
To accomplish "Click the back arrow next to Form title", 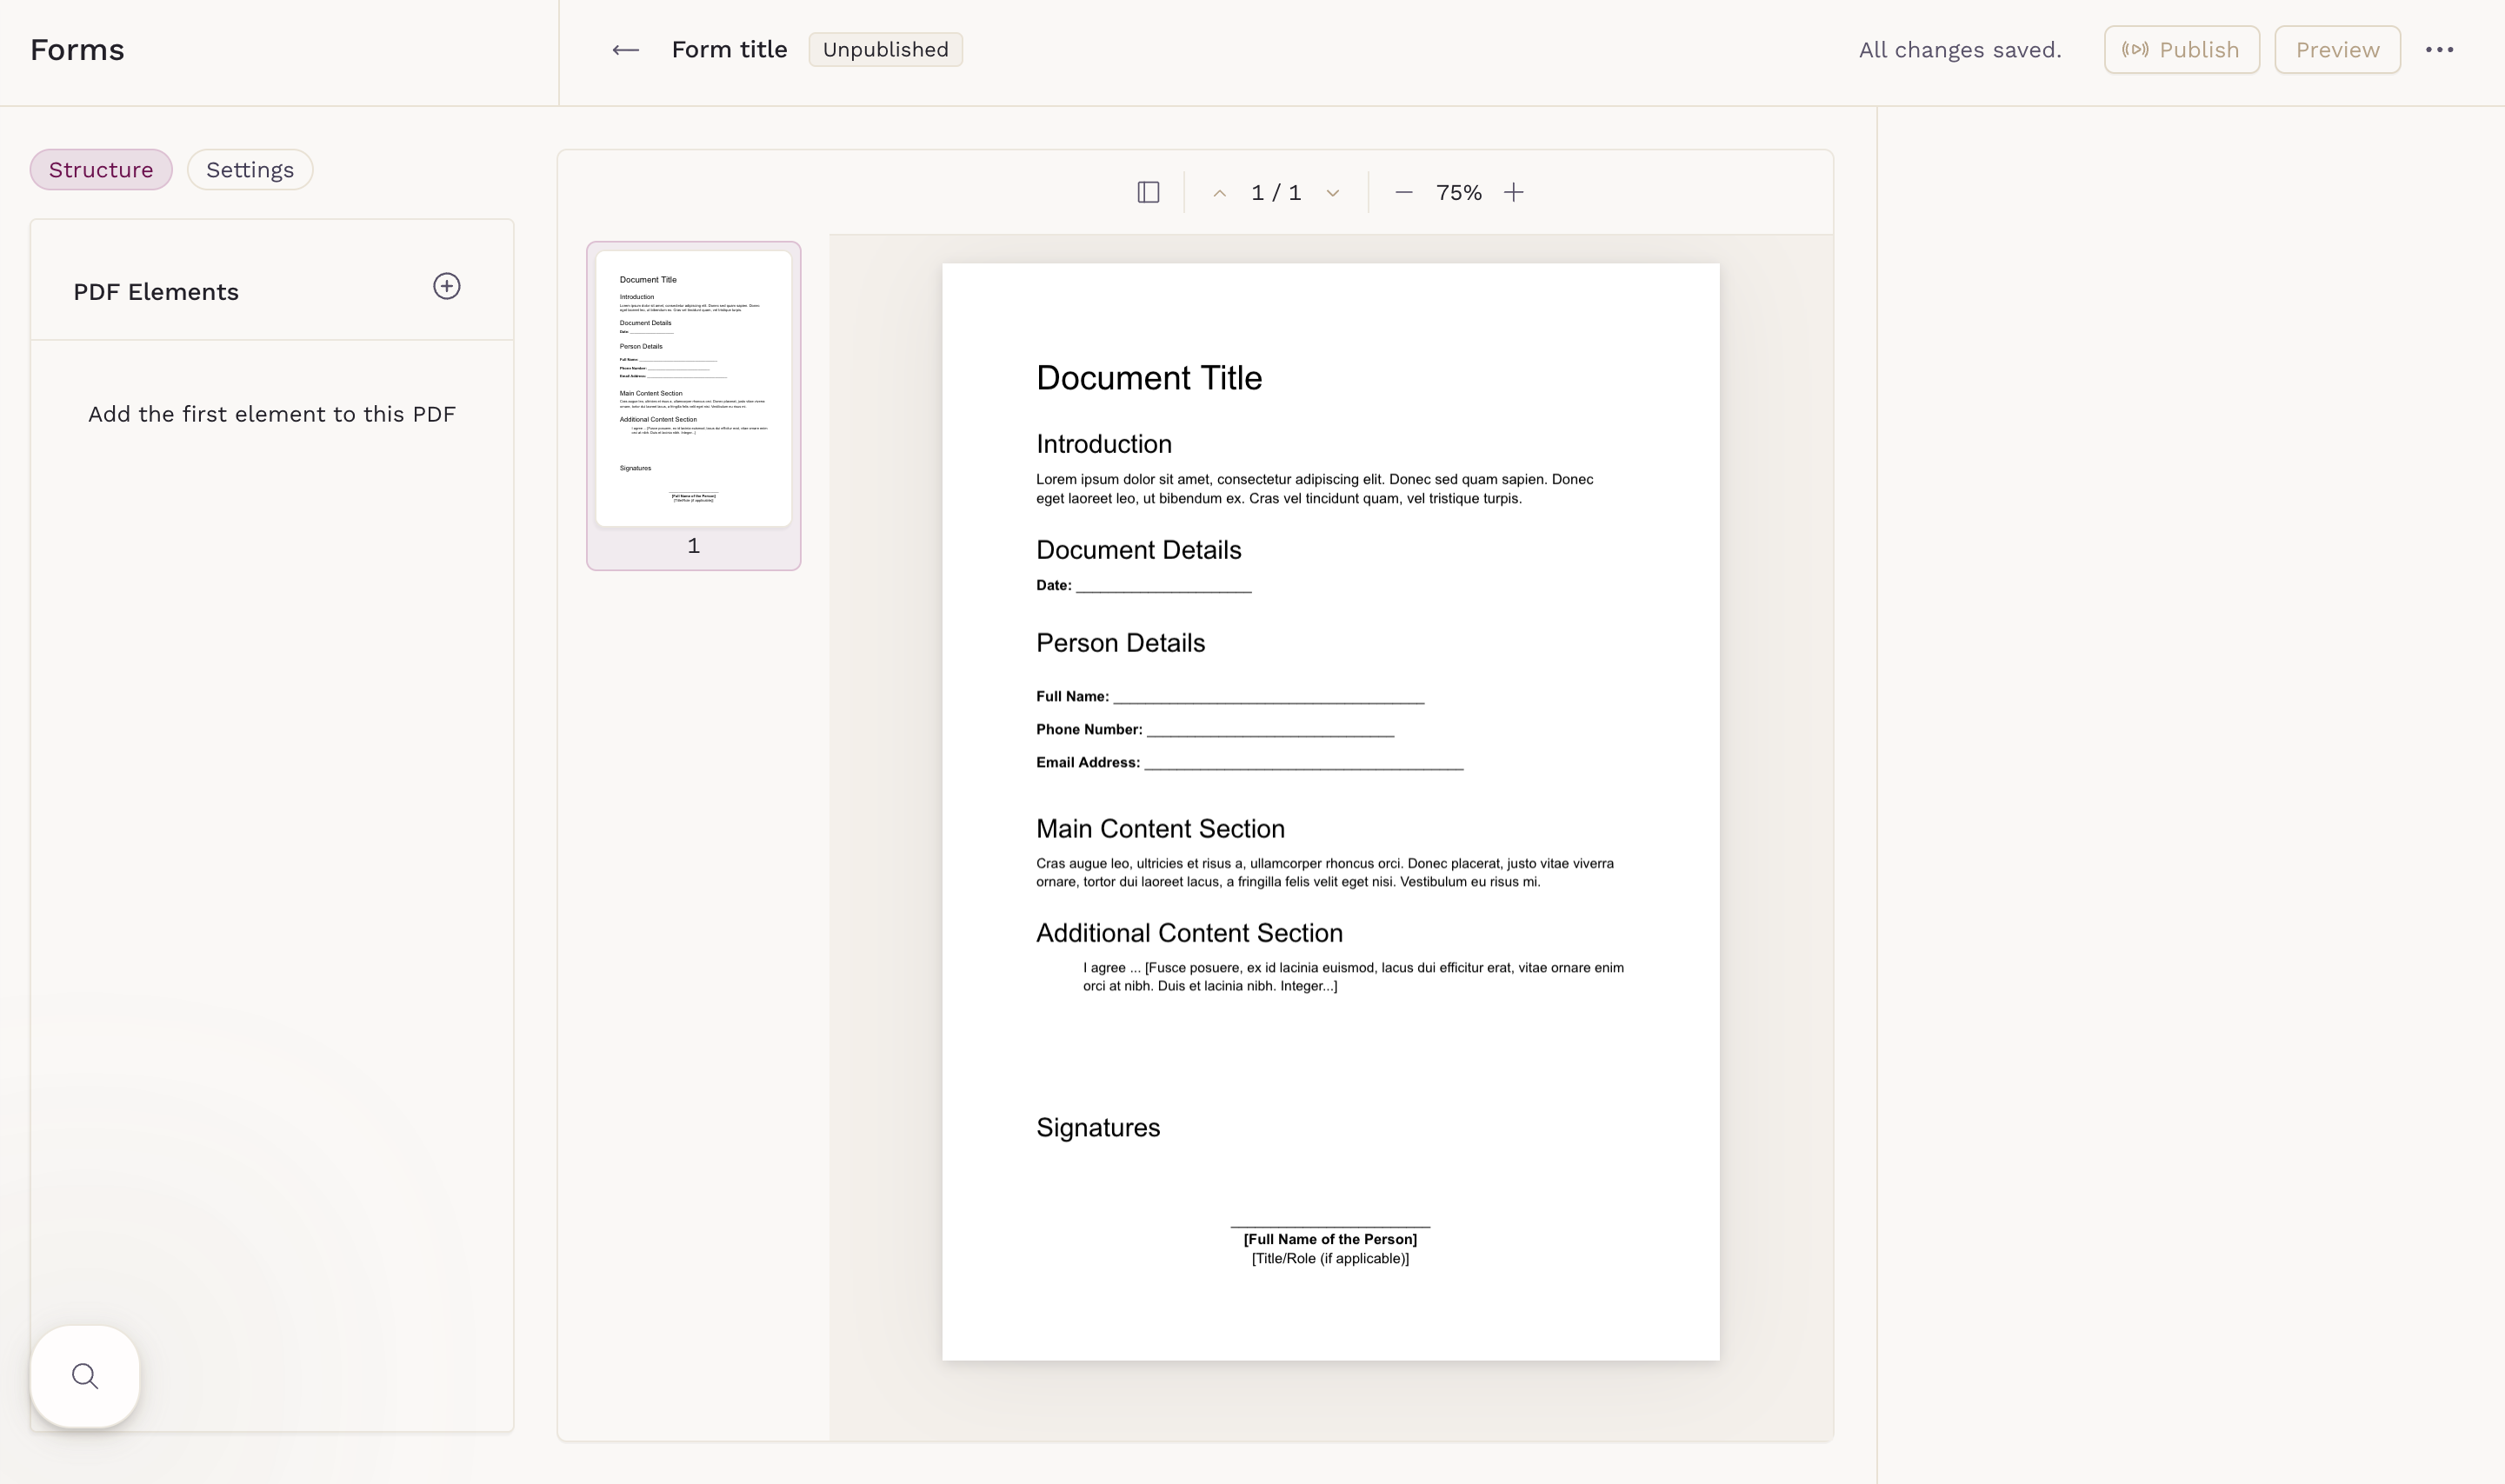I will pyautogui.click(x=625, y=50).
